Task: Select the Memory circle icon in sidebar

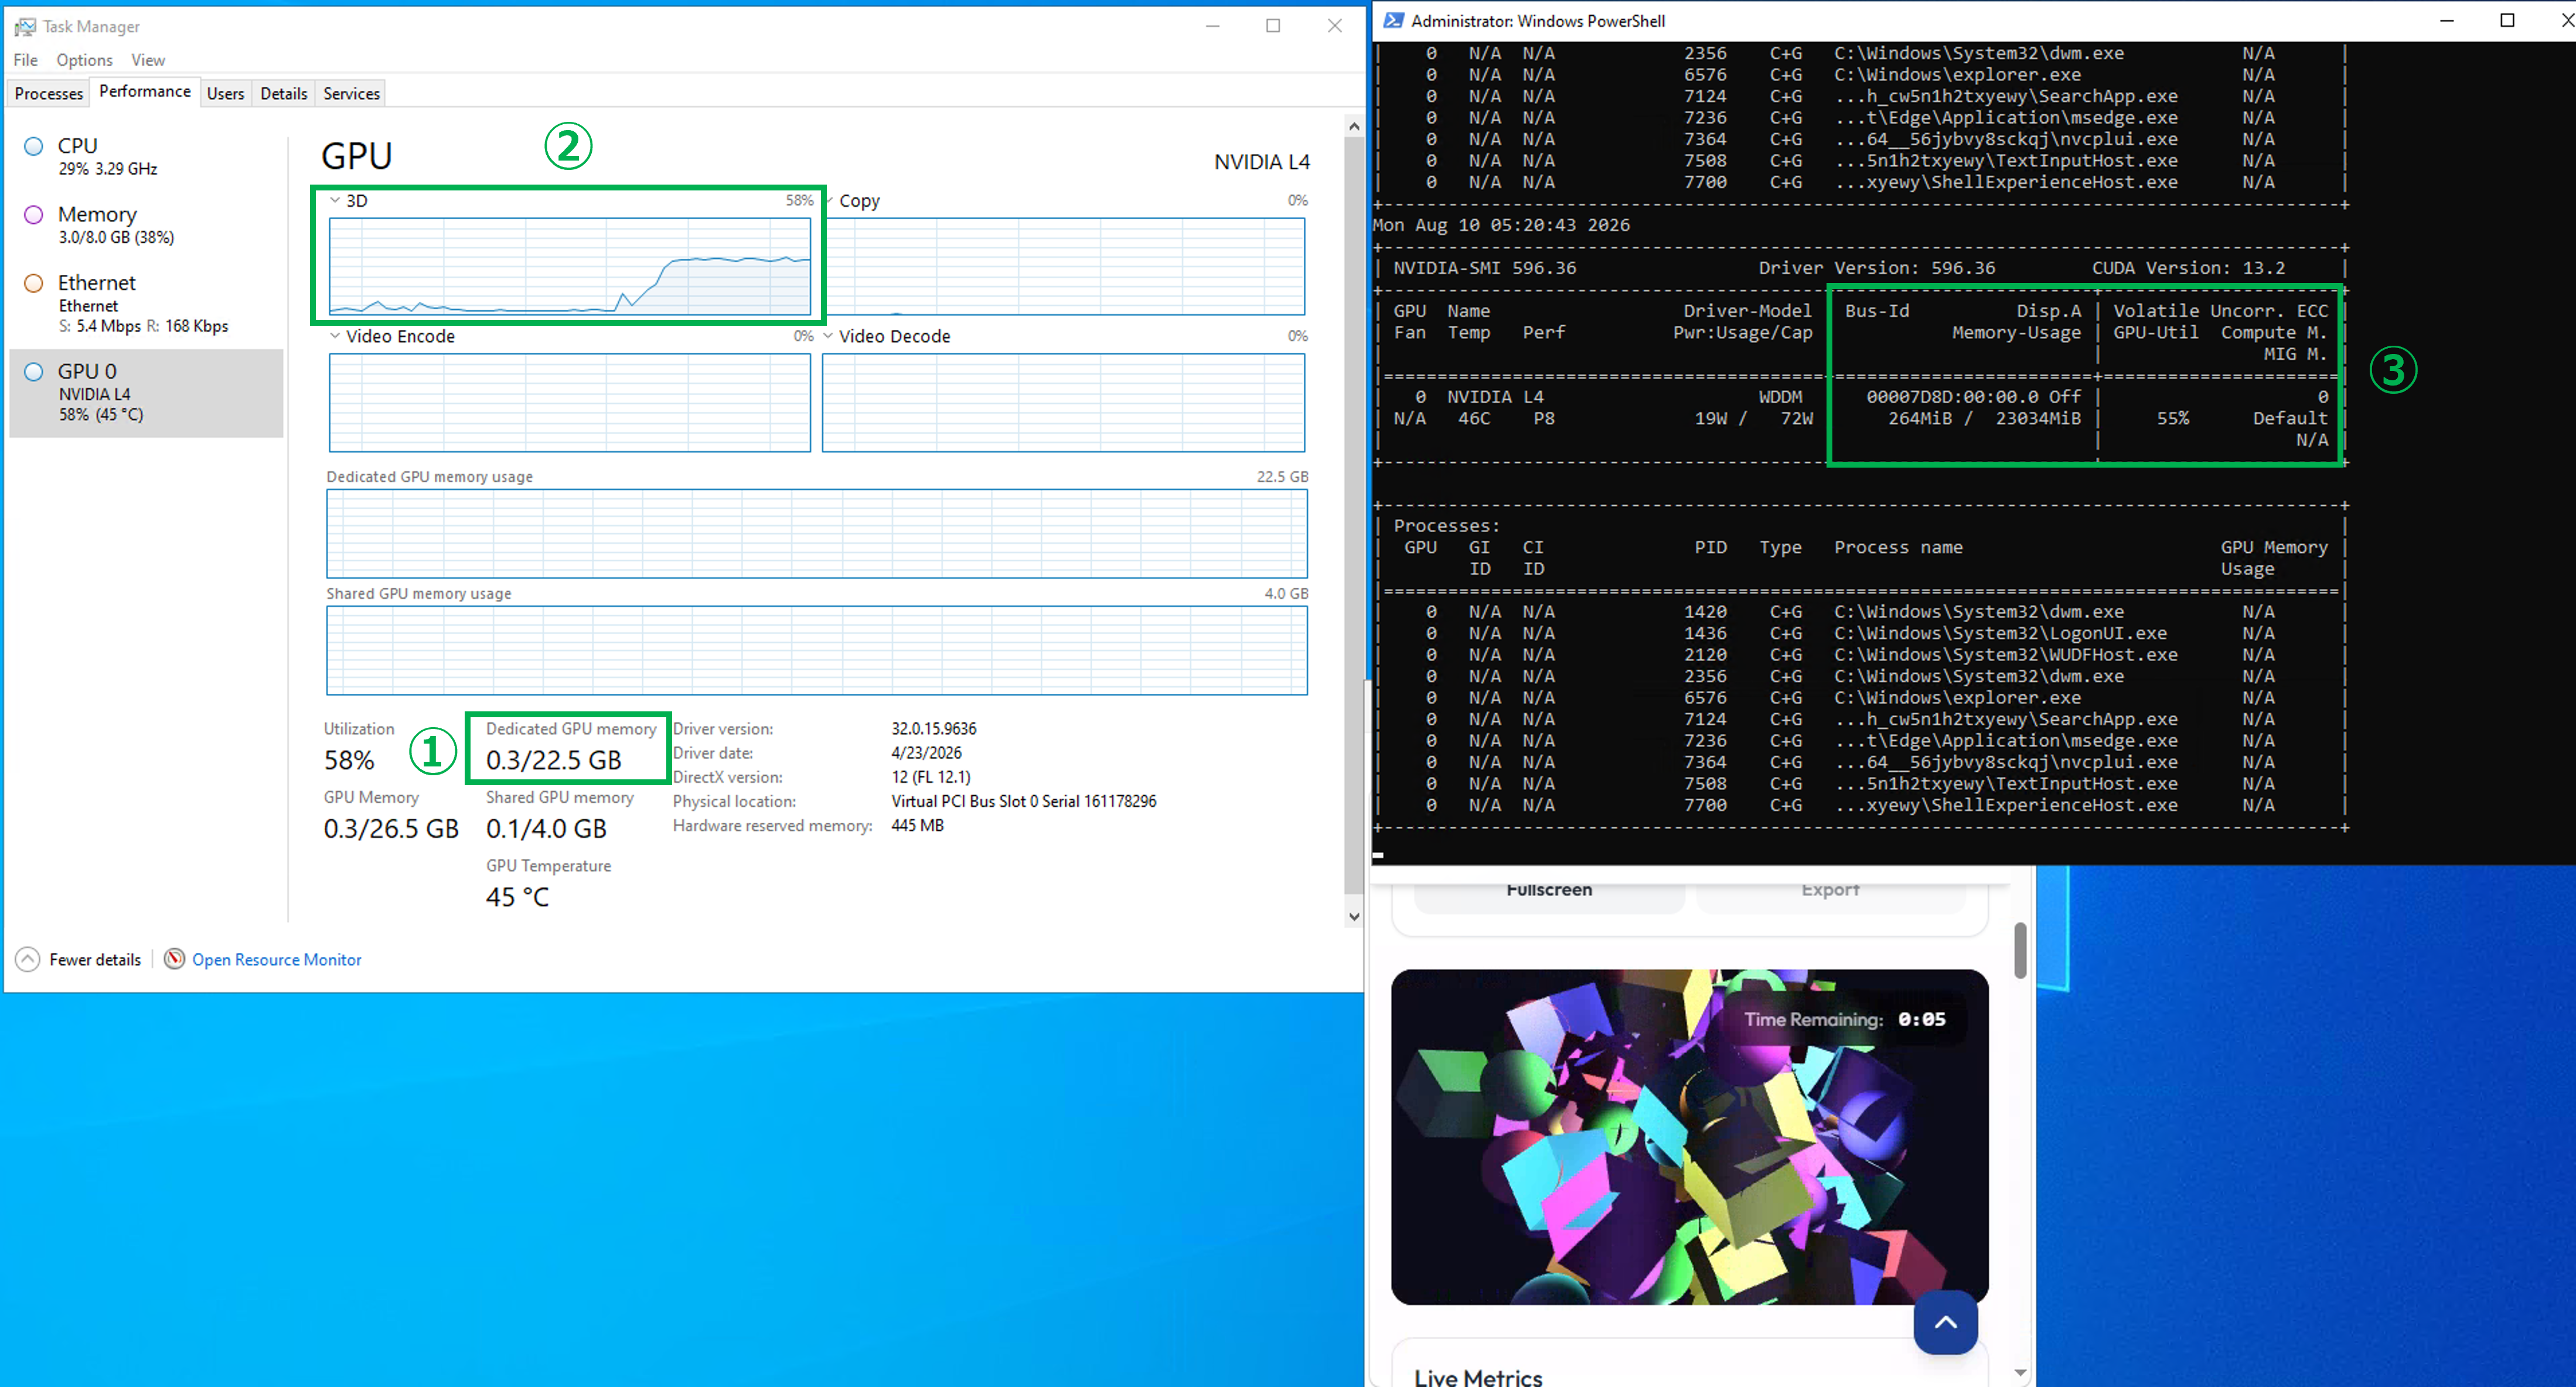Action: [34, 214]
